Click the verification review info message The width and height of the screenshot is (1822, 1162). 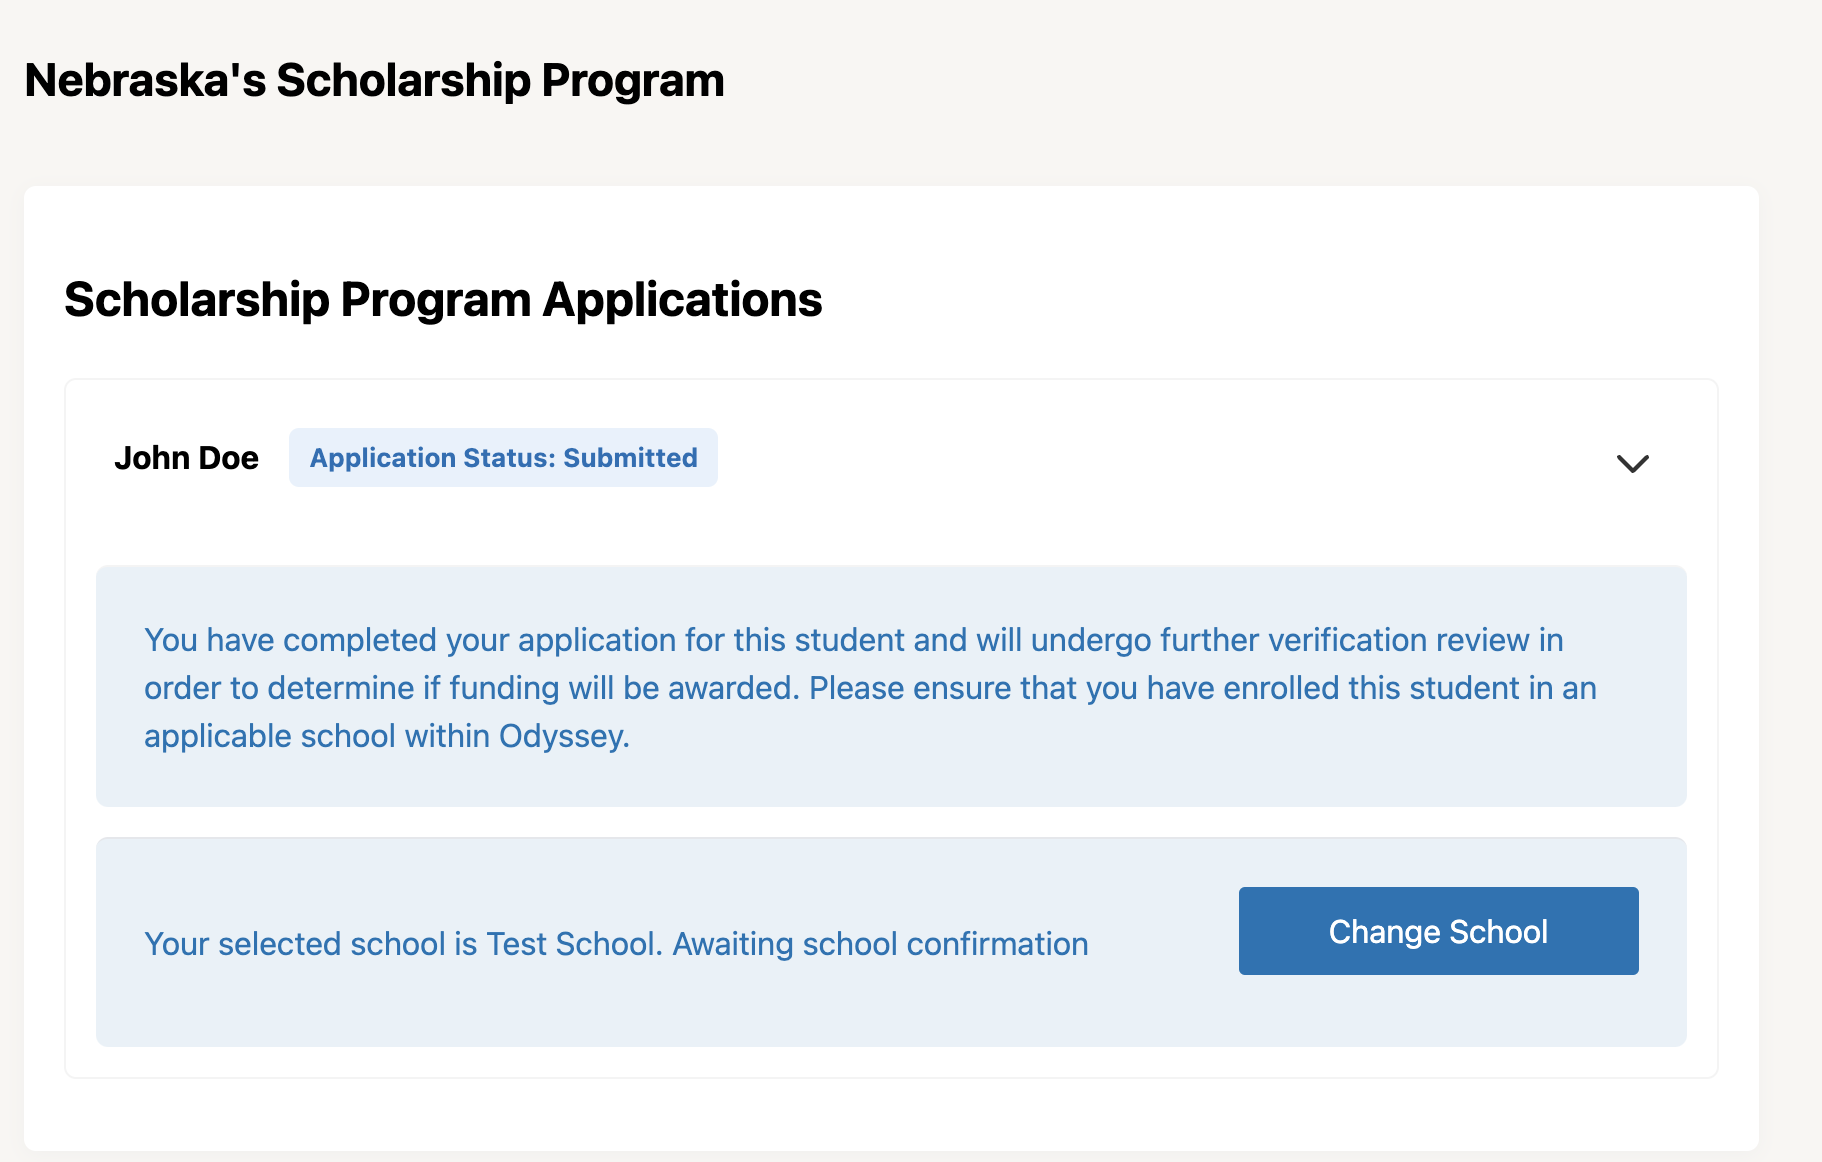[870, 688]
